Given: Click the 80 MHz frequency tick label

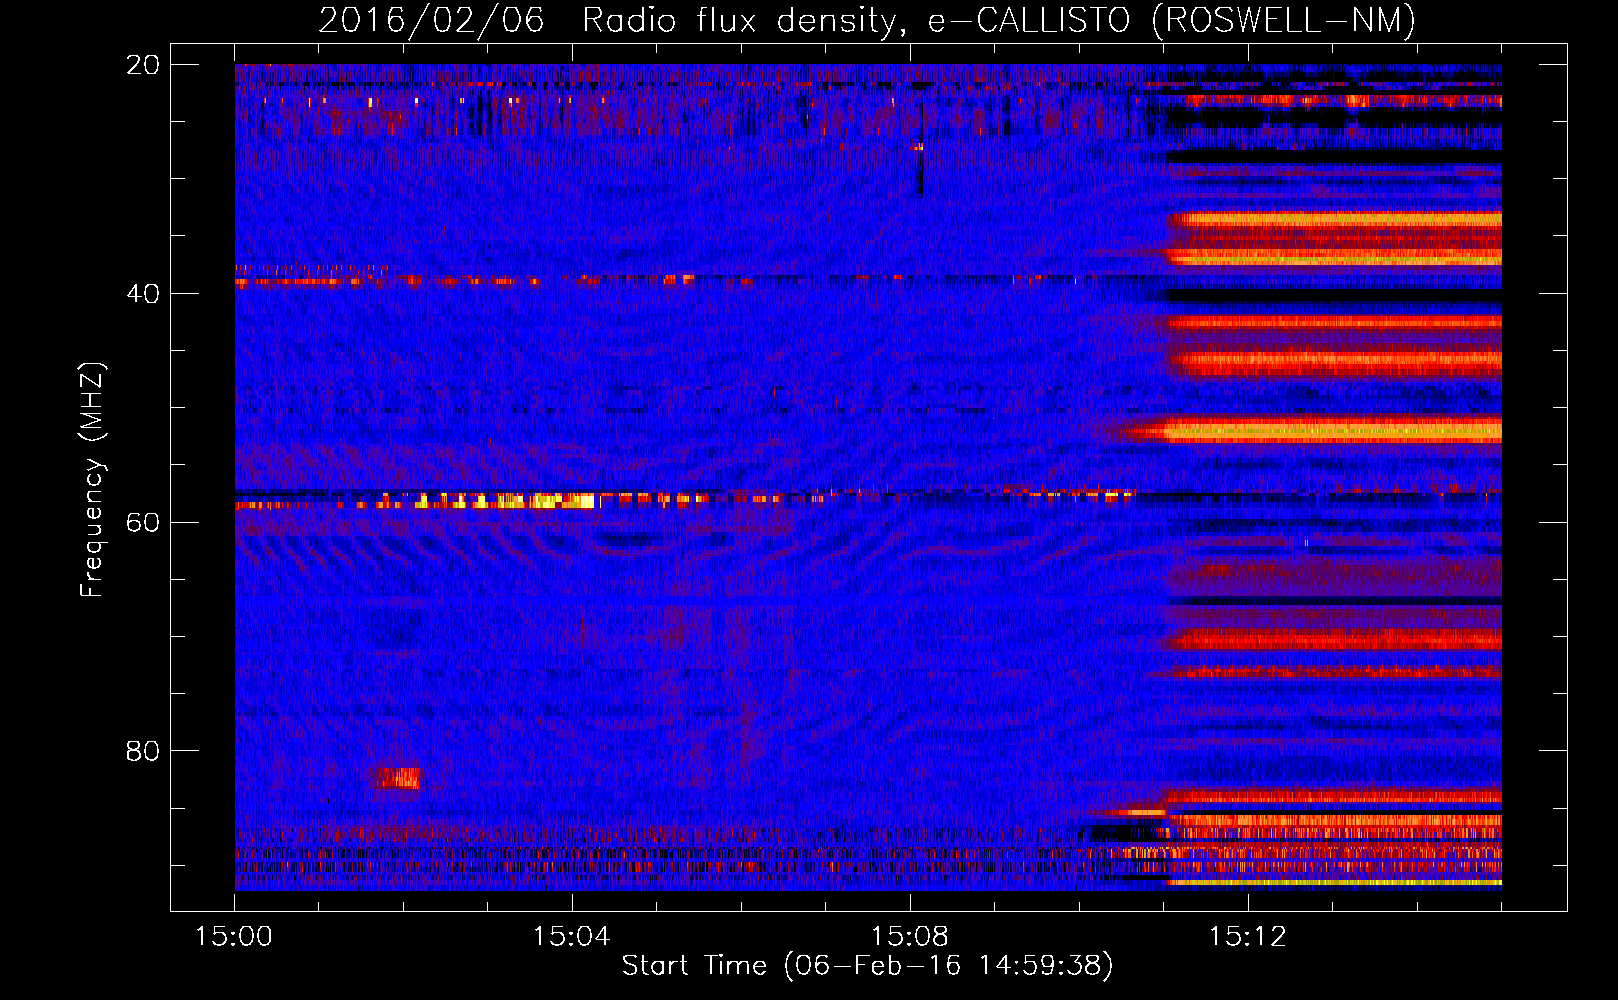Looking at the screenshot, I should [x=143, y=751].
